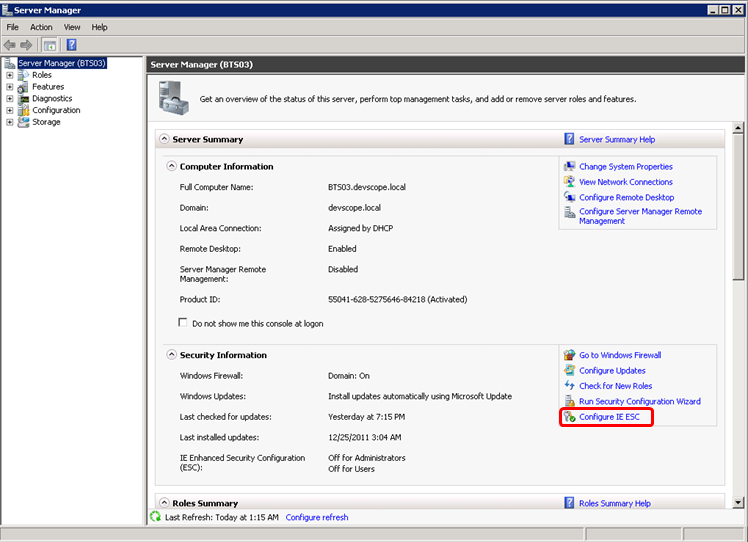748x542 pixels.
Task: Select Server Manager (BTS03) in the tree
Action: tap(62, 63)
